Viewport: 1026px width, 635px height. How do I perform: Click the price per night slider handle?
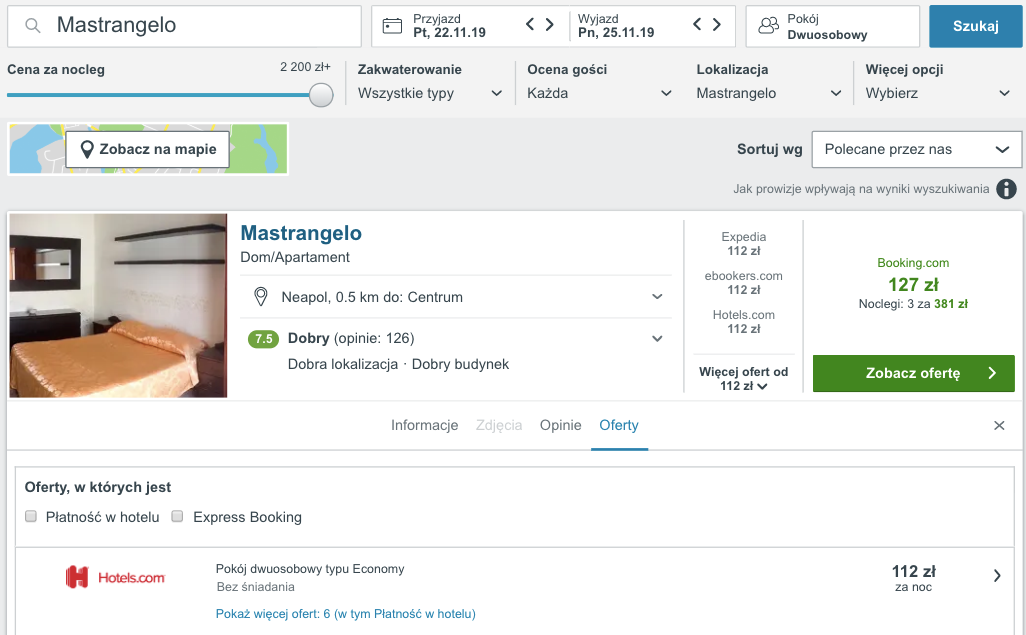[x=321, y=95]
